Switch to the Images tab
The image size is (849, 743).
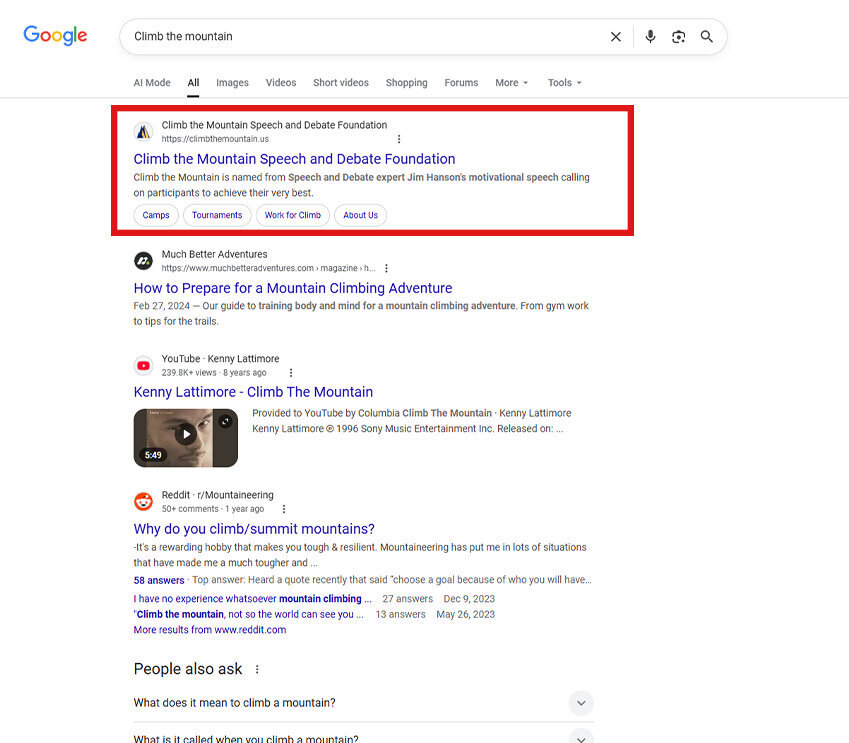pyautogui.click(x=232, y=83)
